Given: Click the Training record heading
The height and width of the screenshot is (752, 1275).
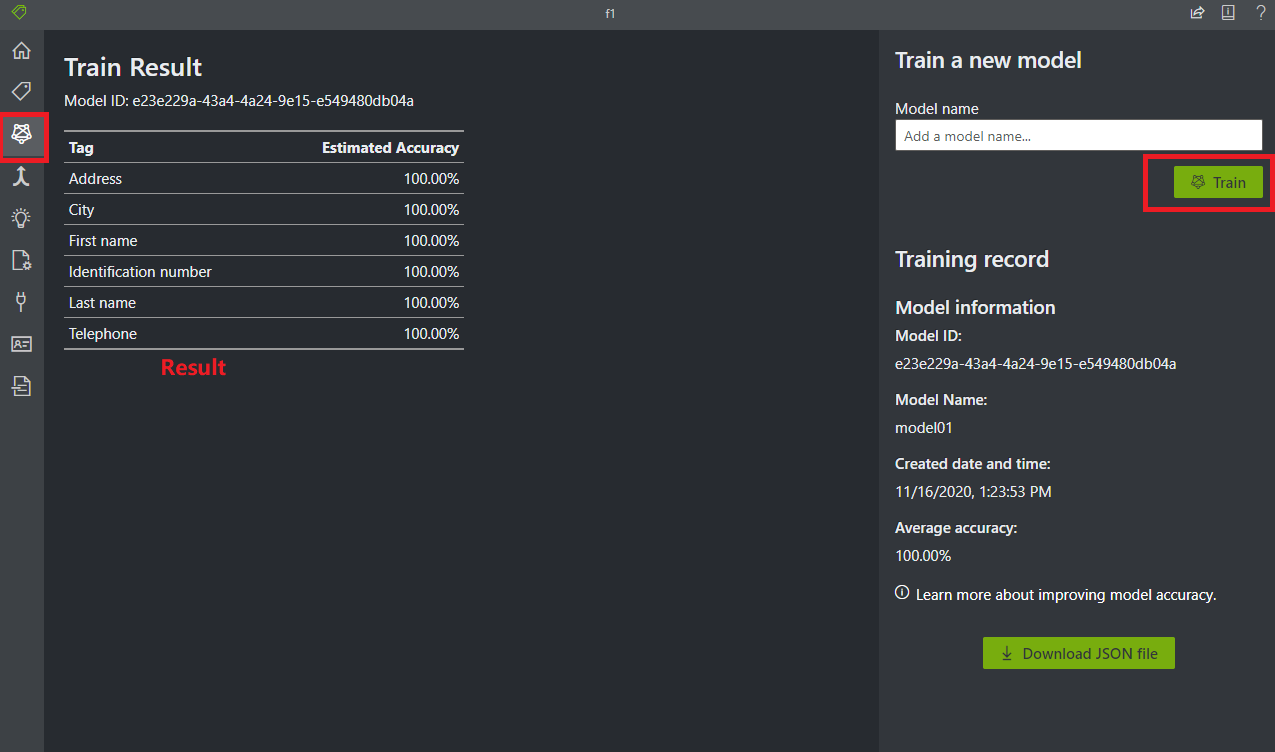Looking at the screenshot, I should tap(972, 259).
